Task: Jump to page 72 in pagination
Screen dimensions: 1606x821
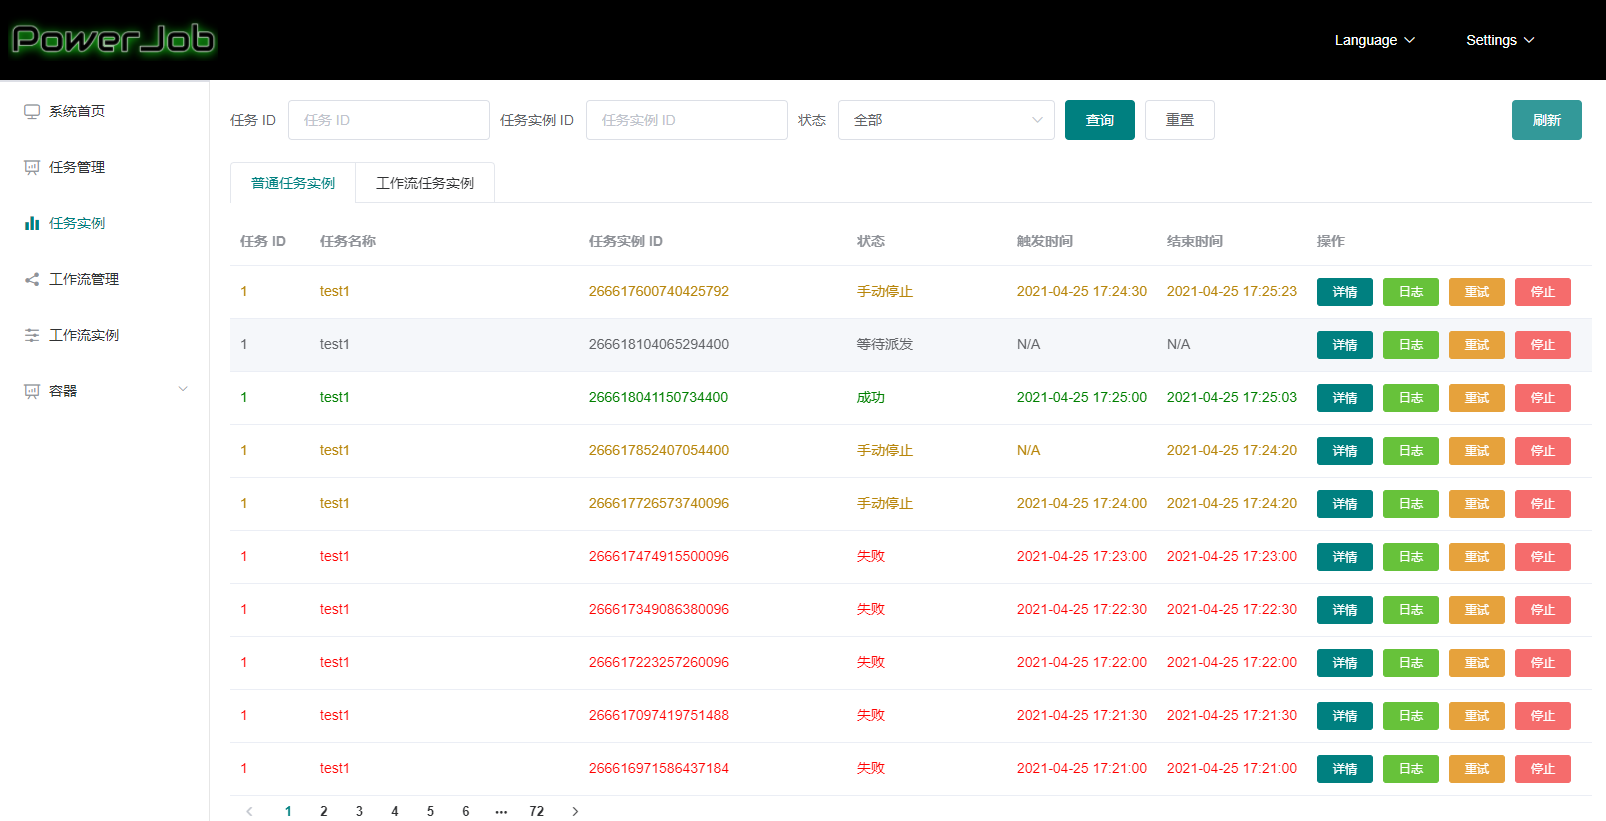Action: 537,811
